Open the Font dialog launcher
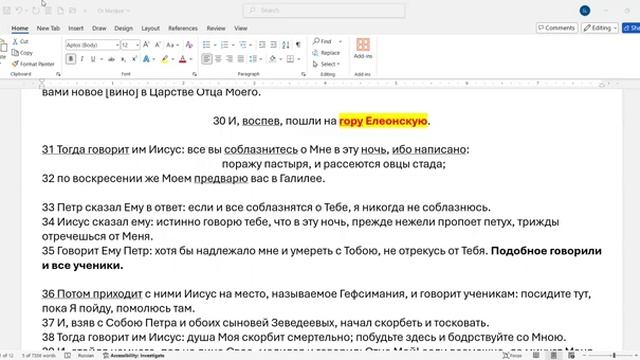This screenshot has width=640, height=360. point(194,74)
